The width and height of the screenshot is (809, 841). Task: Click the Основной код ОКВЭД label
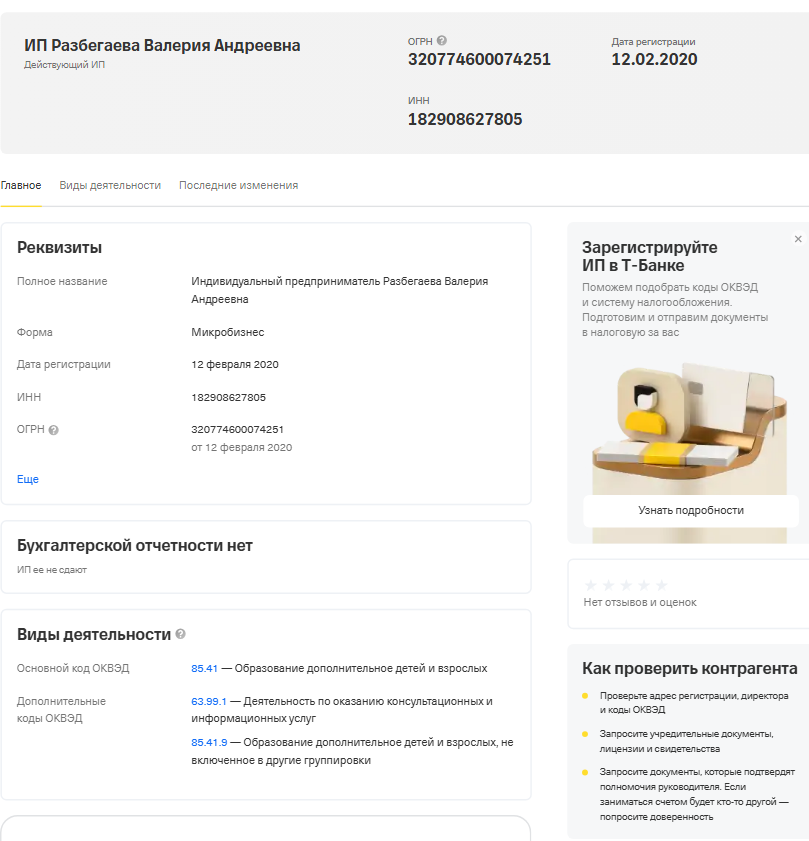pos(73,669)
